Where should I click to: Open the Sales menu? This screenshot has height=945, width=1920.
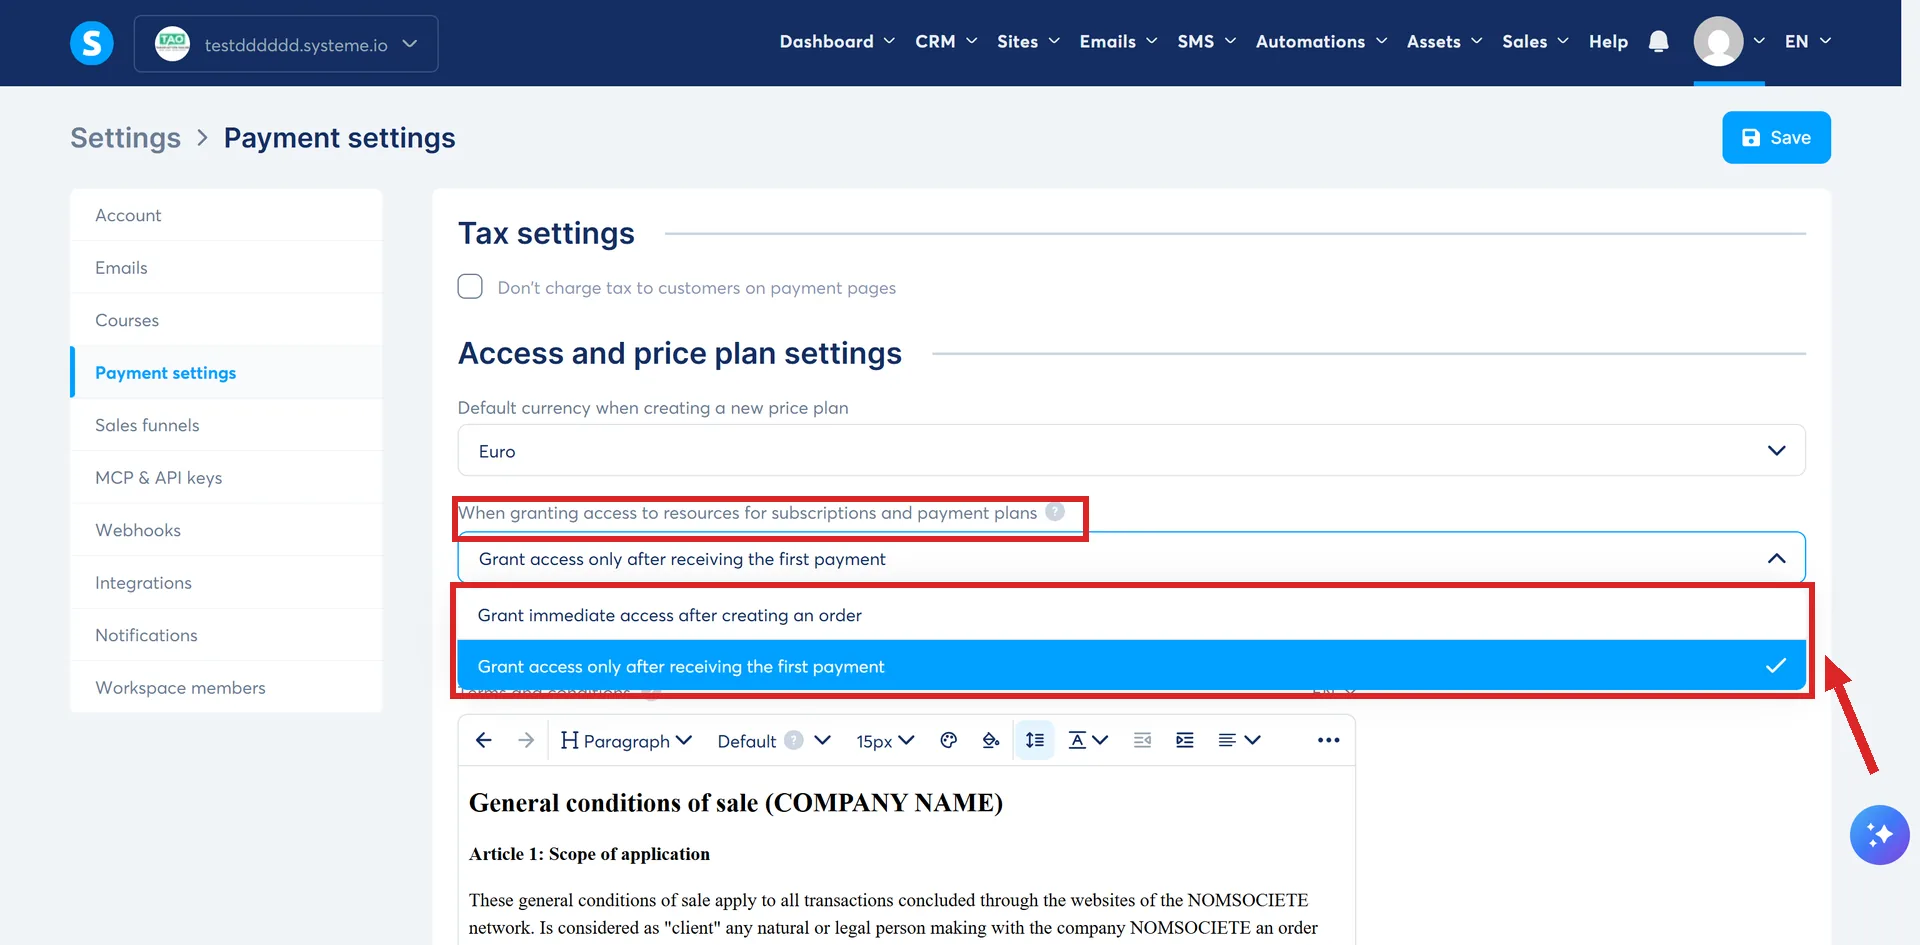click(x=1535, y=41)
